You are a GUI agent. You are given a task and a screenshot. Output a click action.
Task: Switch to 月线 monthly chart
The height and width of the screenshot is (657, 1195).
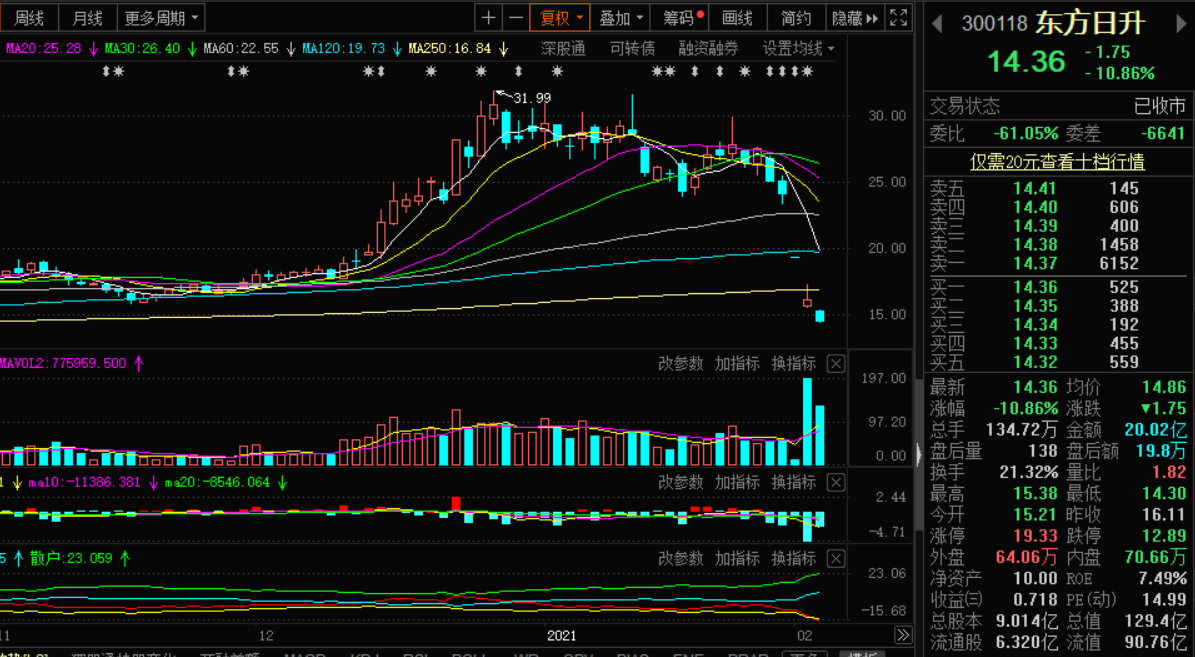(88, 18)
